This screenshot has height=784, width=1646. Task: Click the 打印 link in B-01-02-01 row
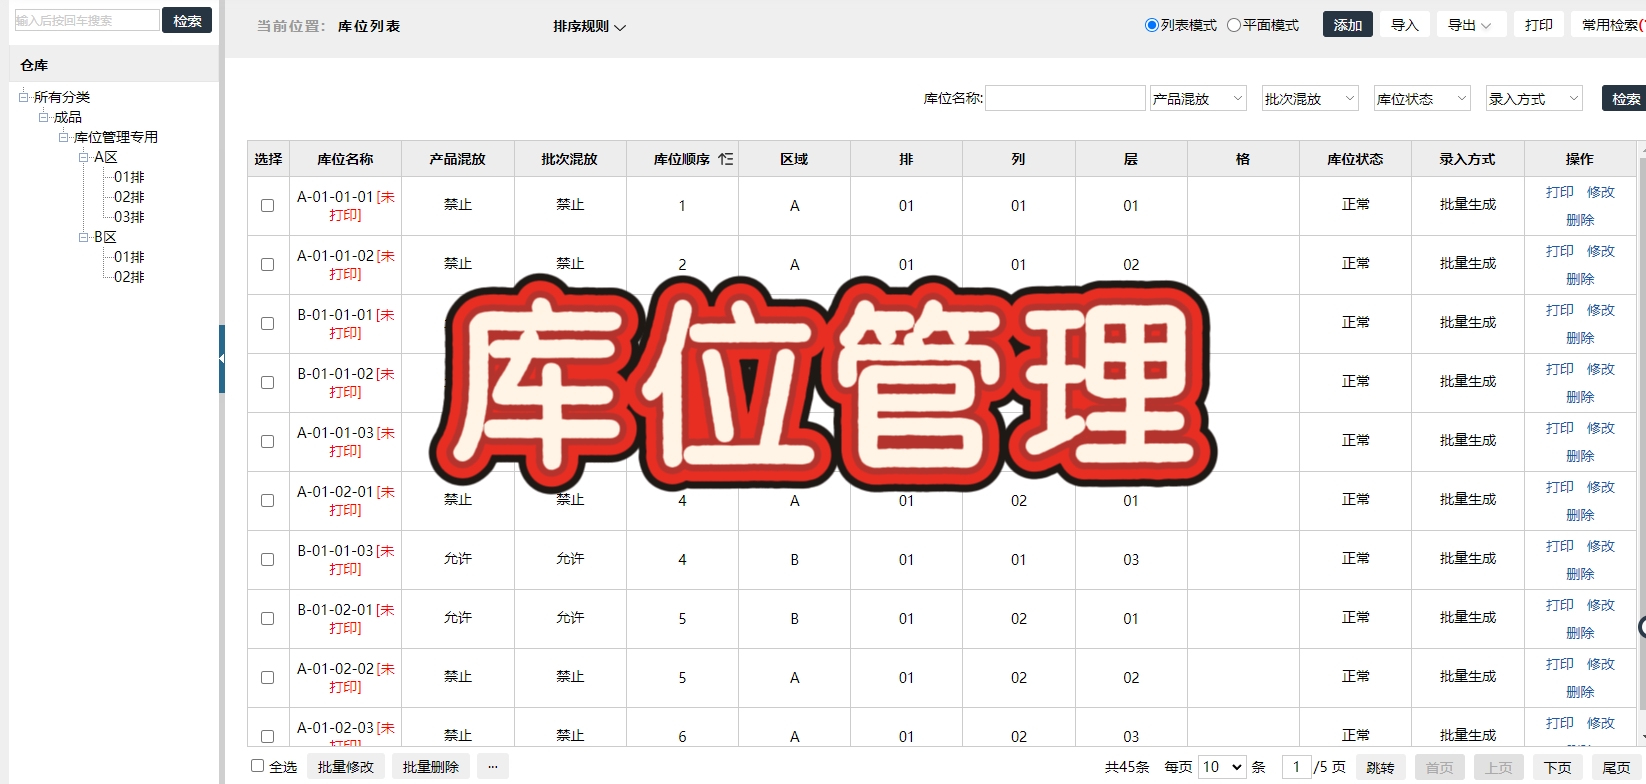pos(1559,605)
